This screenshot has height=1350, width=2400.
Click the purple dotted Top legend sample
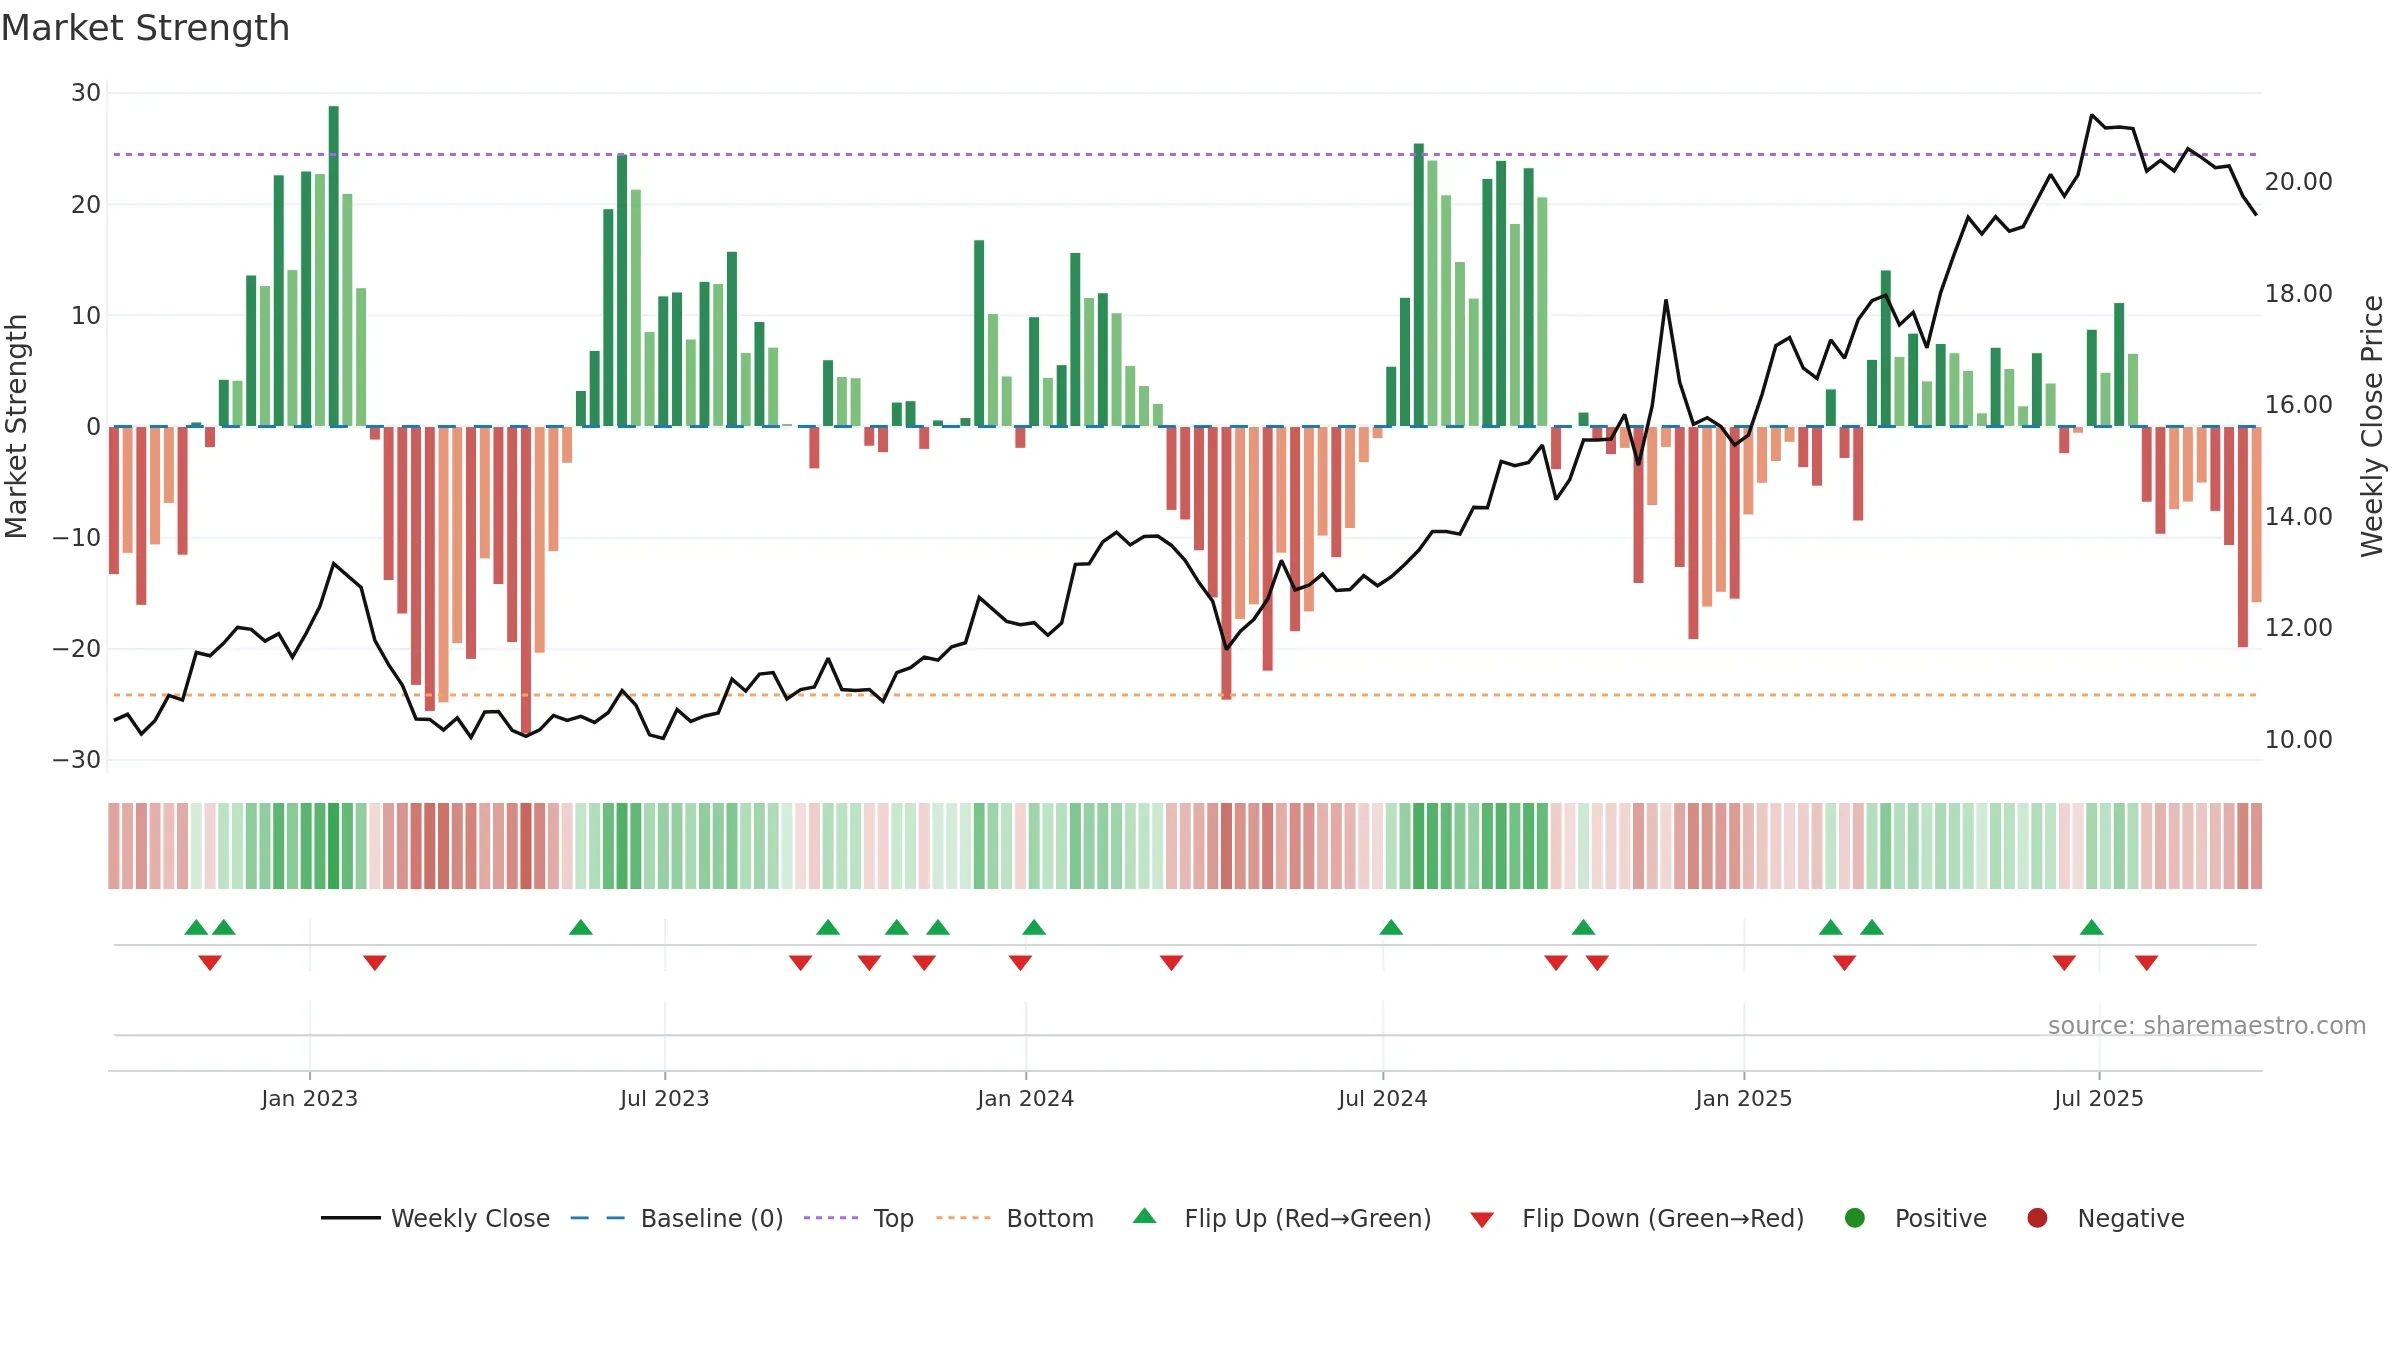point(831,1218)
